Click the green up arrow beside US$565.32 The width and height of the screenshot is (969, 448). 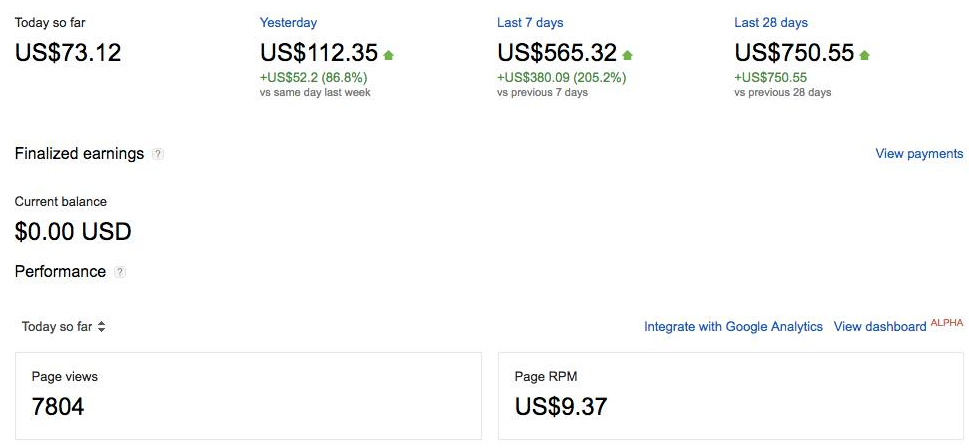coord(626,55)
